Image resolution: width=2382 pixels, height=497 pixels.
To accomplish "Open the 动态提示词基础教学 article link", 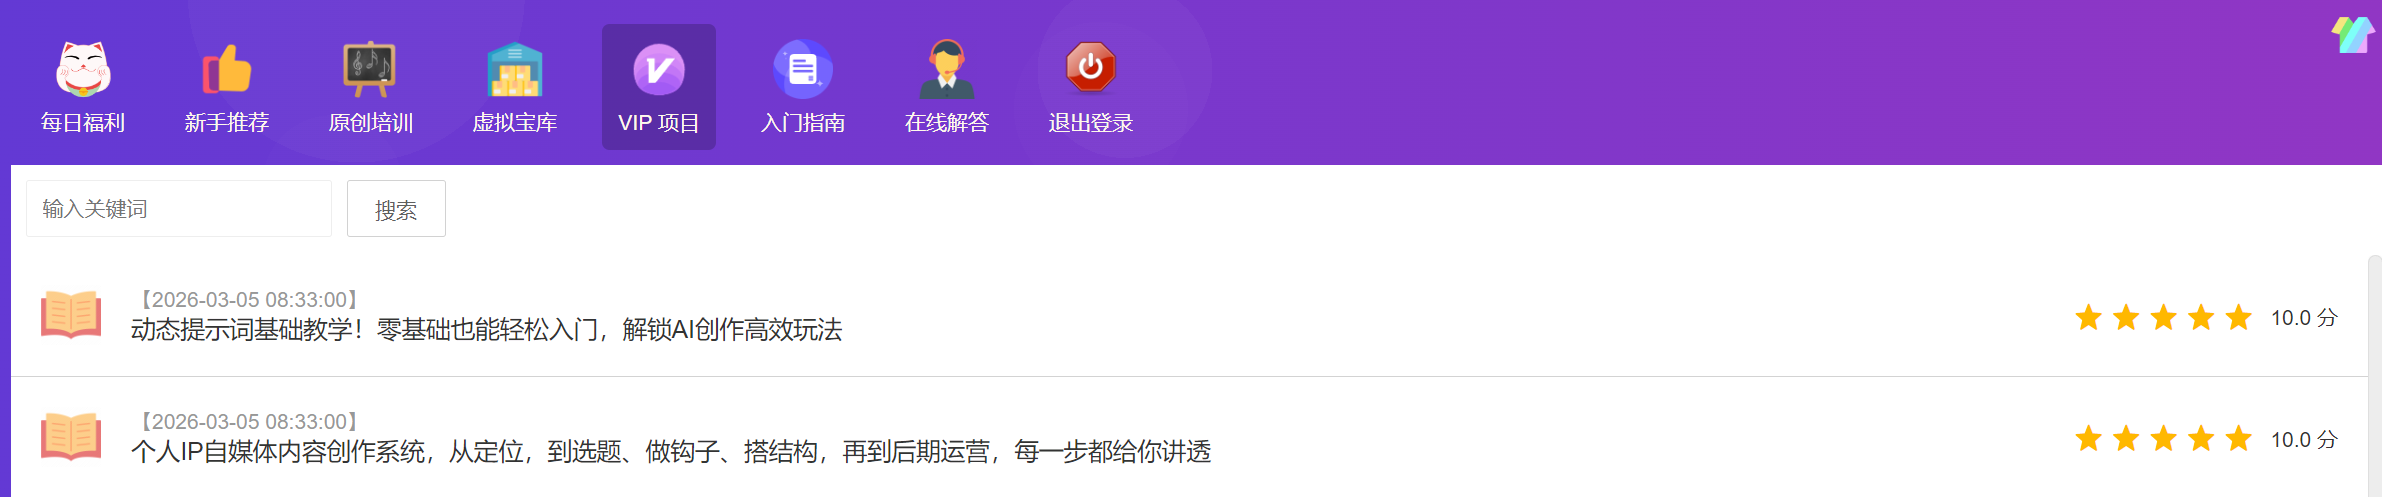I will [487, 330].
